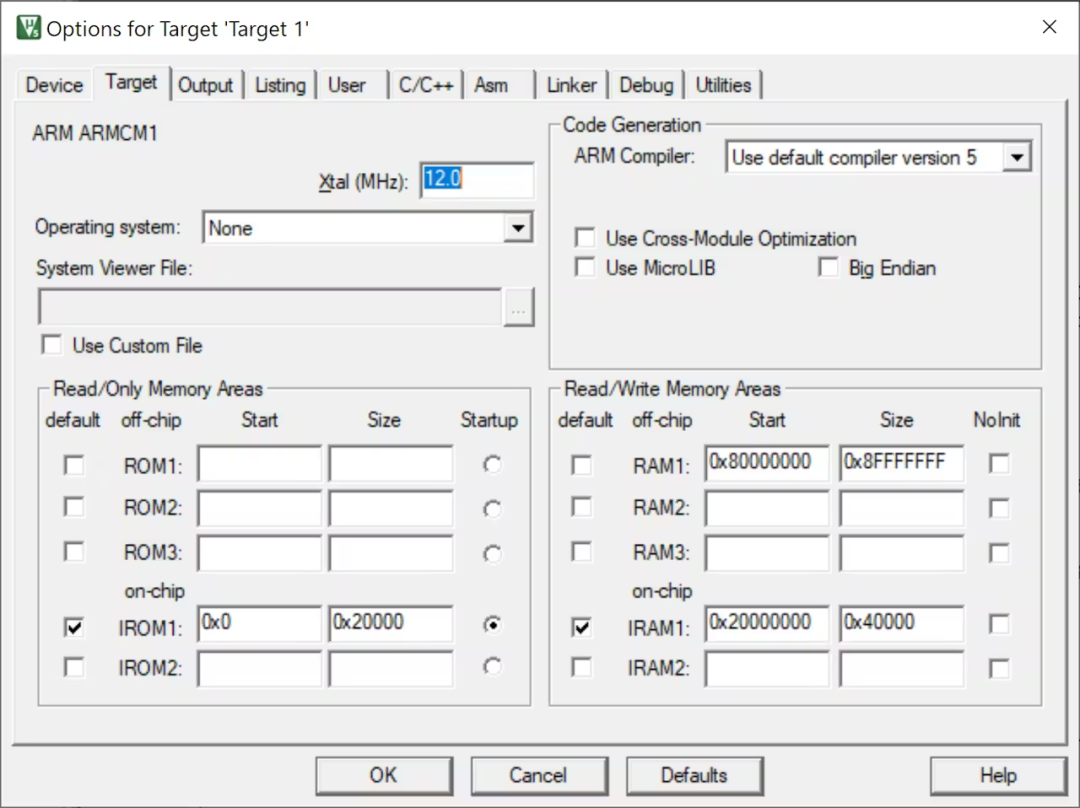Viewport: 1080px width, 808px height.
Task: Click RAM1 Size field showing 0x8FFFFFFF
Action: 902,463
